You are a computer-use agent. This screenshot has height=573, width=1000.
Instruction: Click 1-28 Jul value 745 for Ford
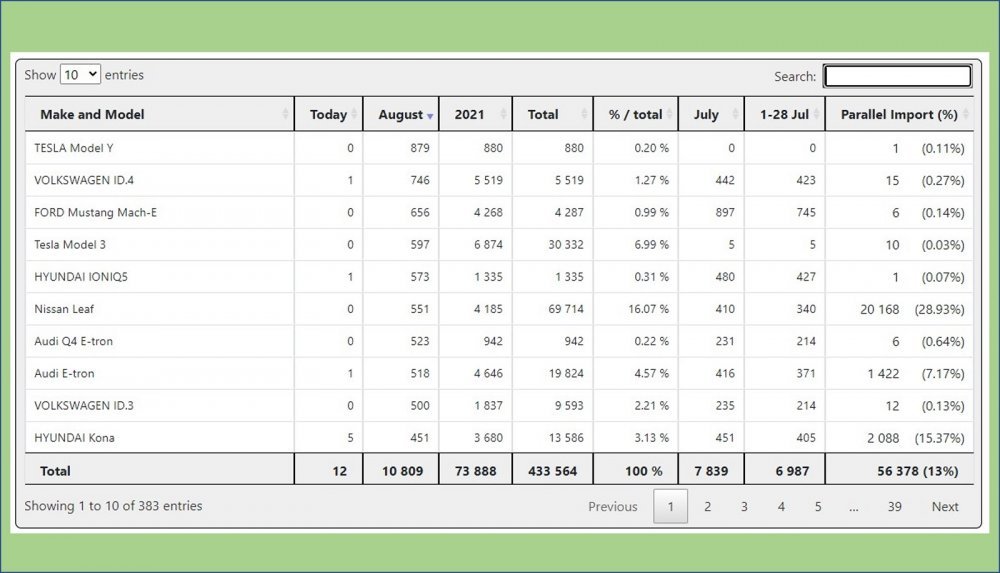[x=805, y=212]
